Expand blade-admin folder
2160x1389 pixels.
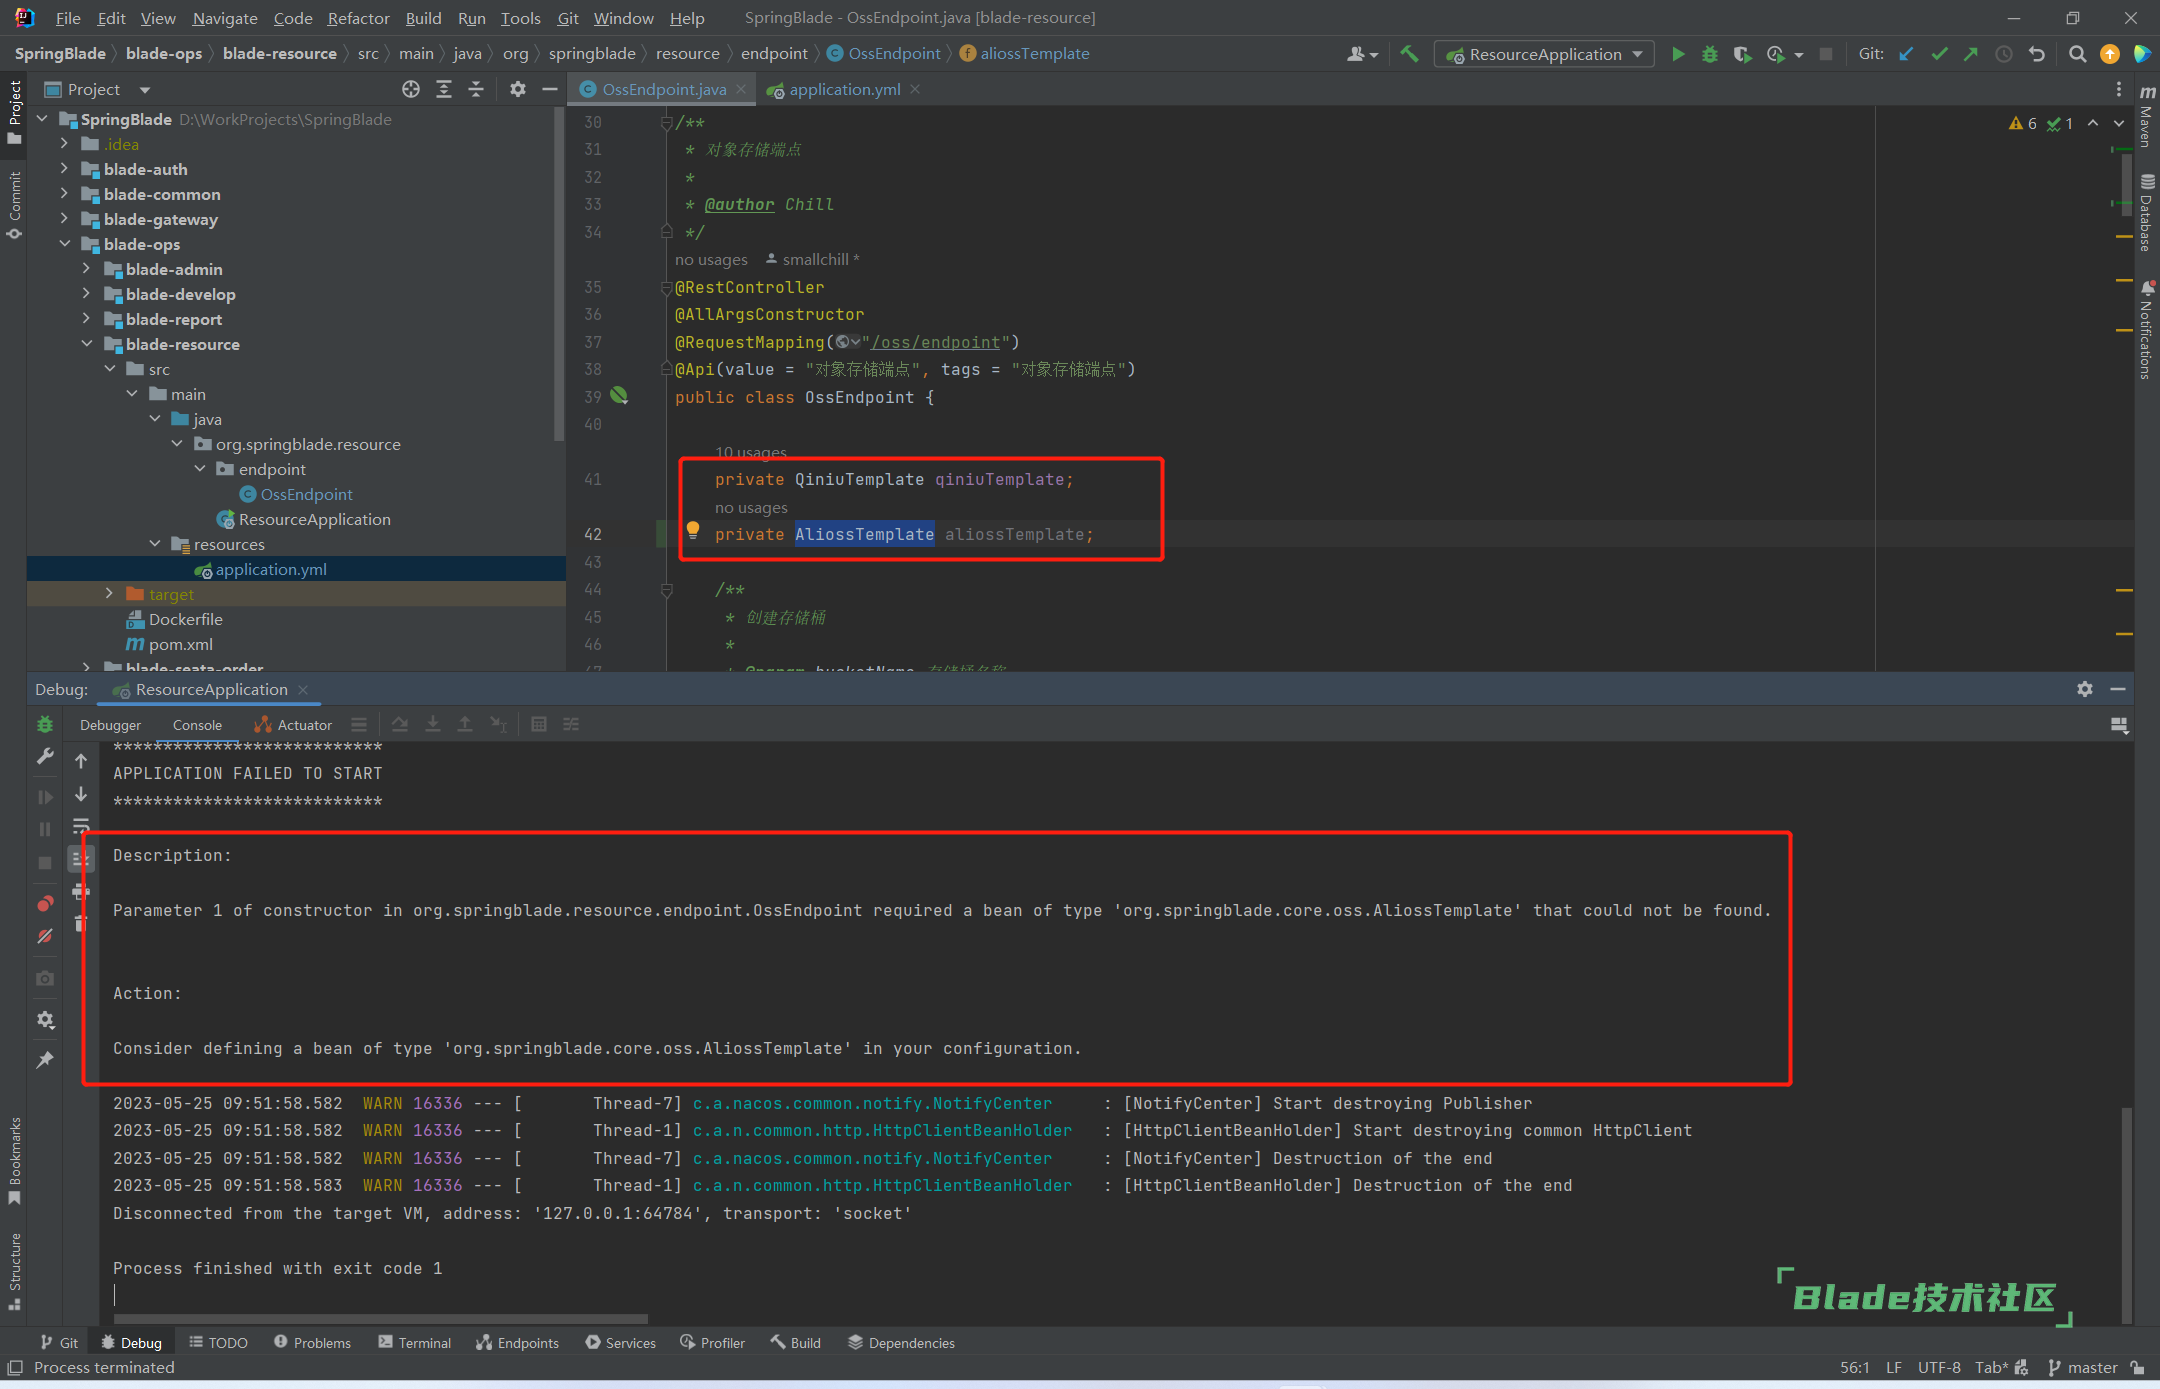[86, 269]
